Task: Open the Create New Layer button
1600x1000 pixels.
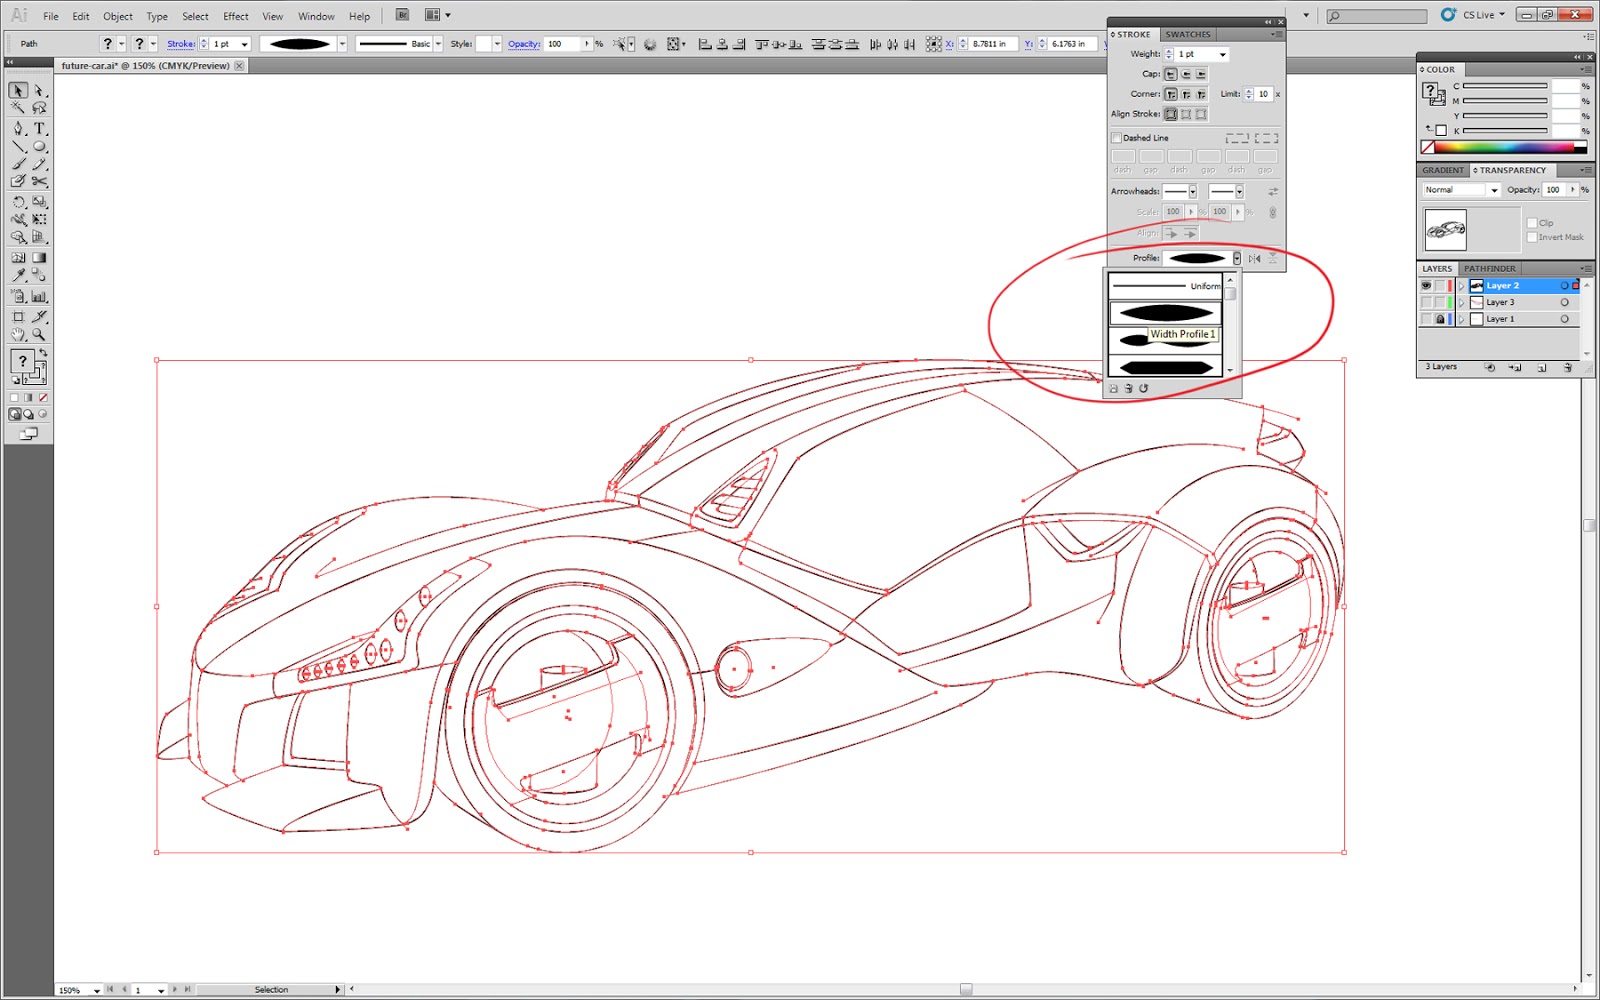Action: coord(1541,368)
